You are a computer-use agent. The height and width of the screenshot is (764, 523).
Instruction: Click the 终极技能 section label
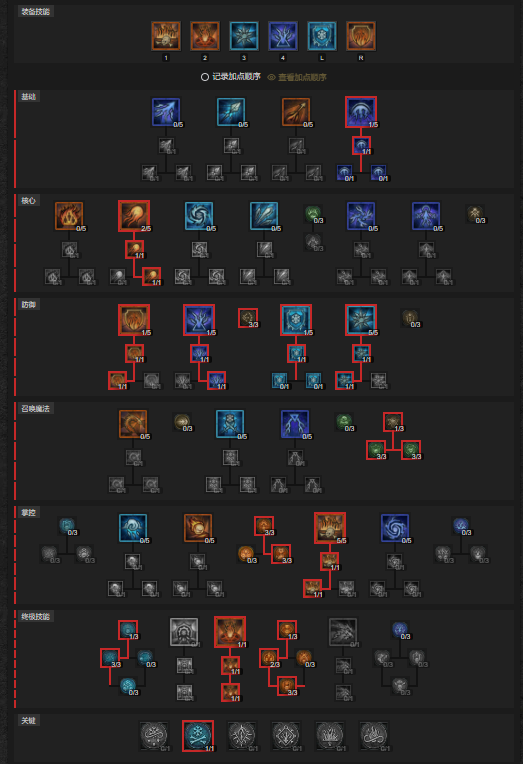coord(36,616)
